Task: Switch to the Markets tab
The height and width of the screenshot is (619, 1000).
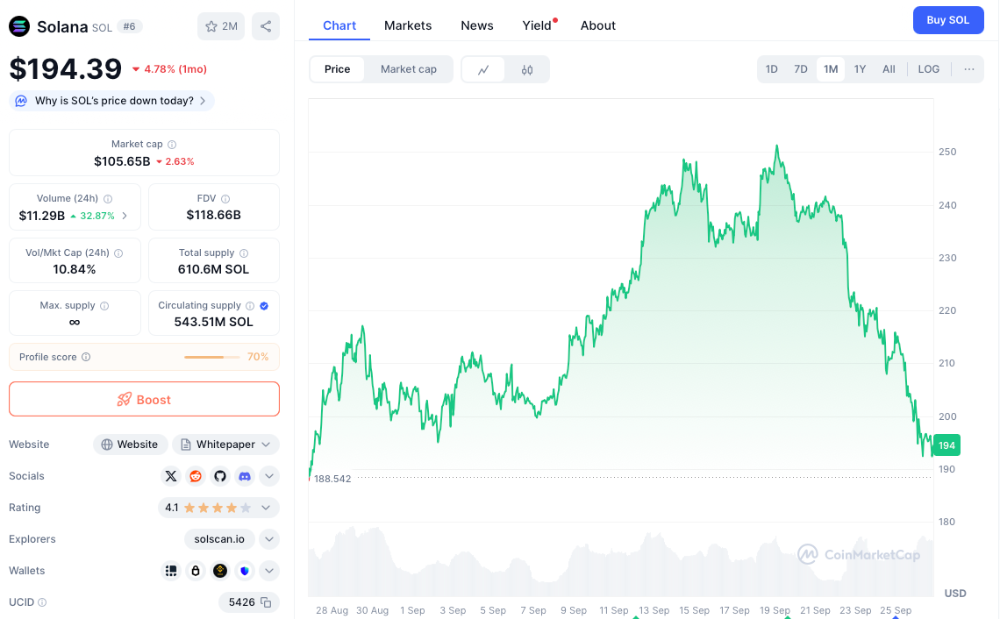Action: 408,25
